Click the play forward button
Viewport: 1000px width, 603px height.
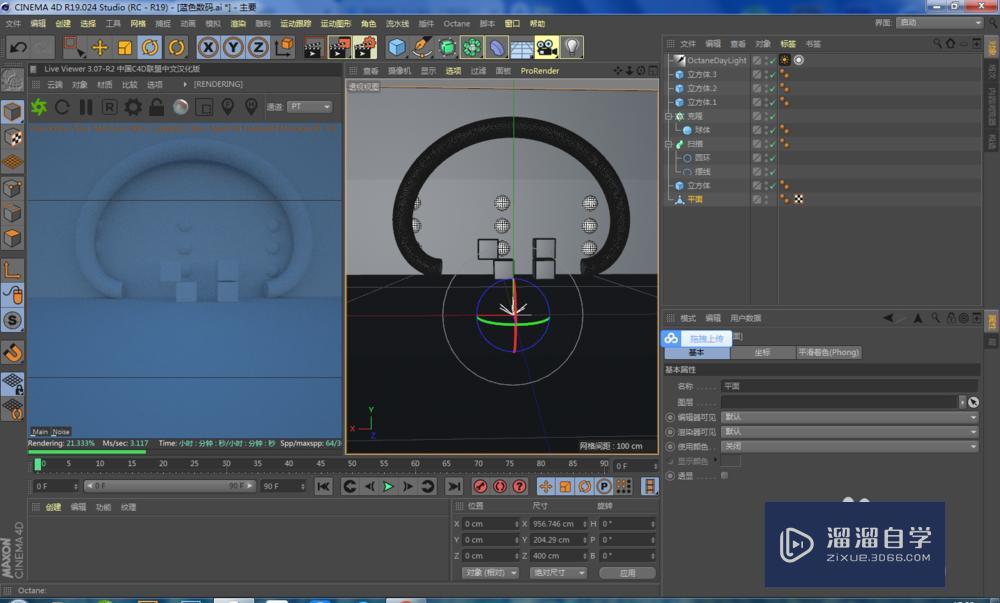[x=388, y=487]
